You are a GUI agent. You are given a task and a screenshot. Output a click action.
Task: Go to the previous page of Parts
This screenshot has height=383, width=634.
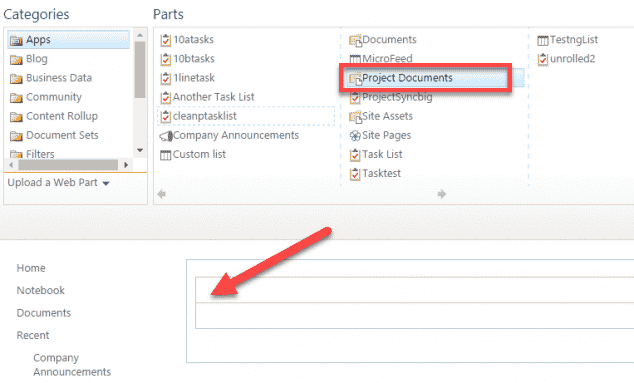(x=162, y=194)
